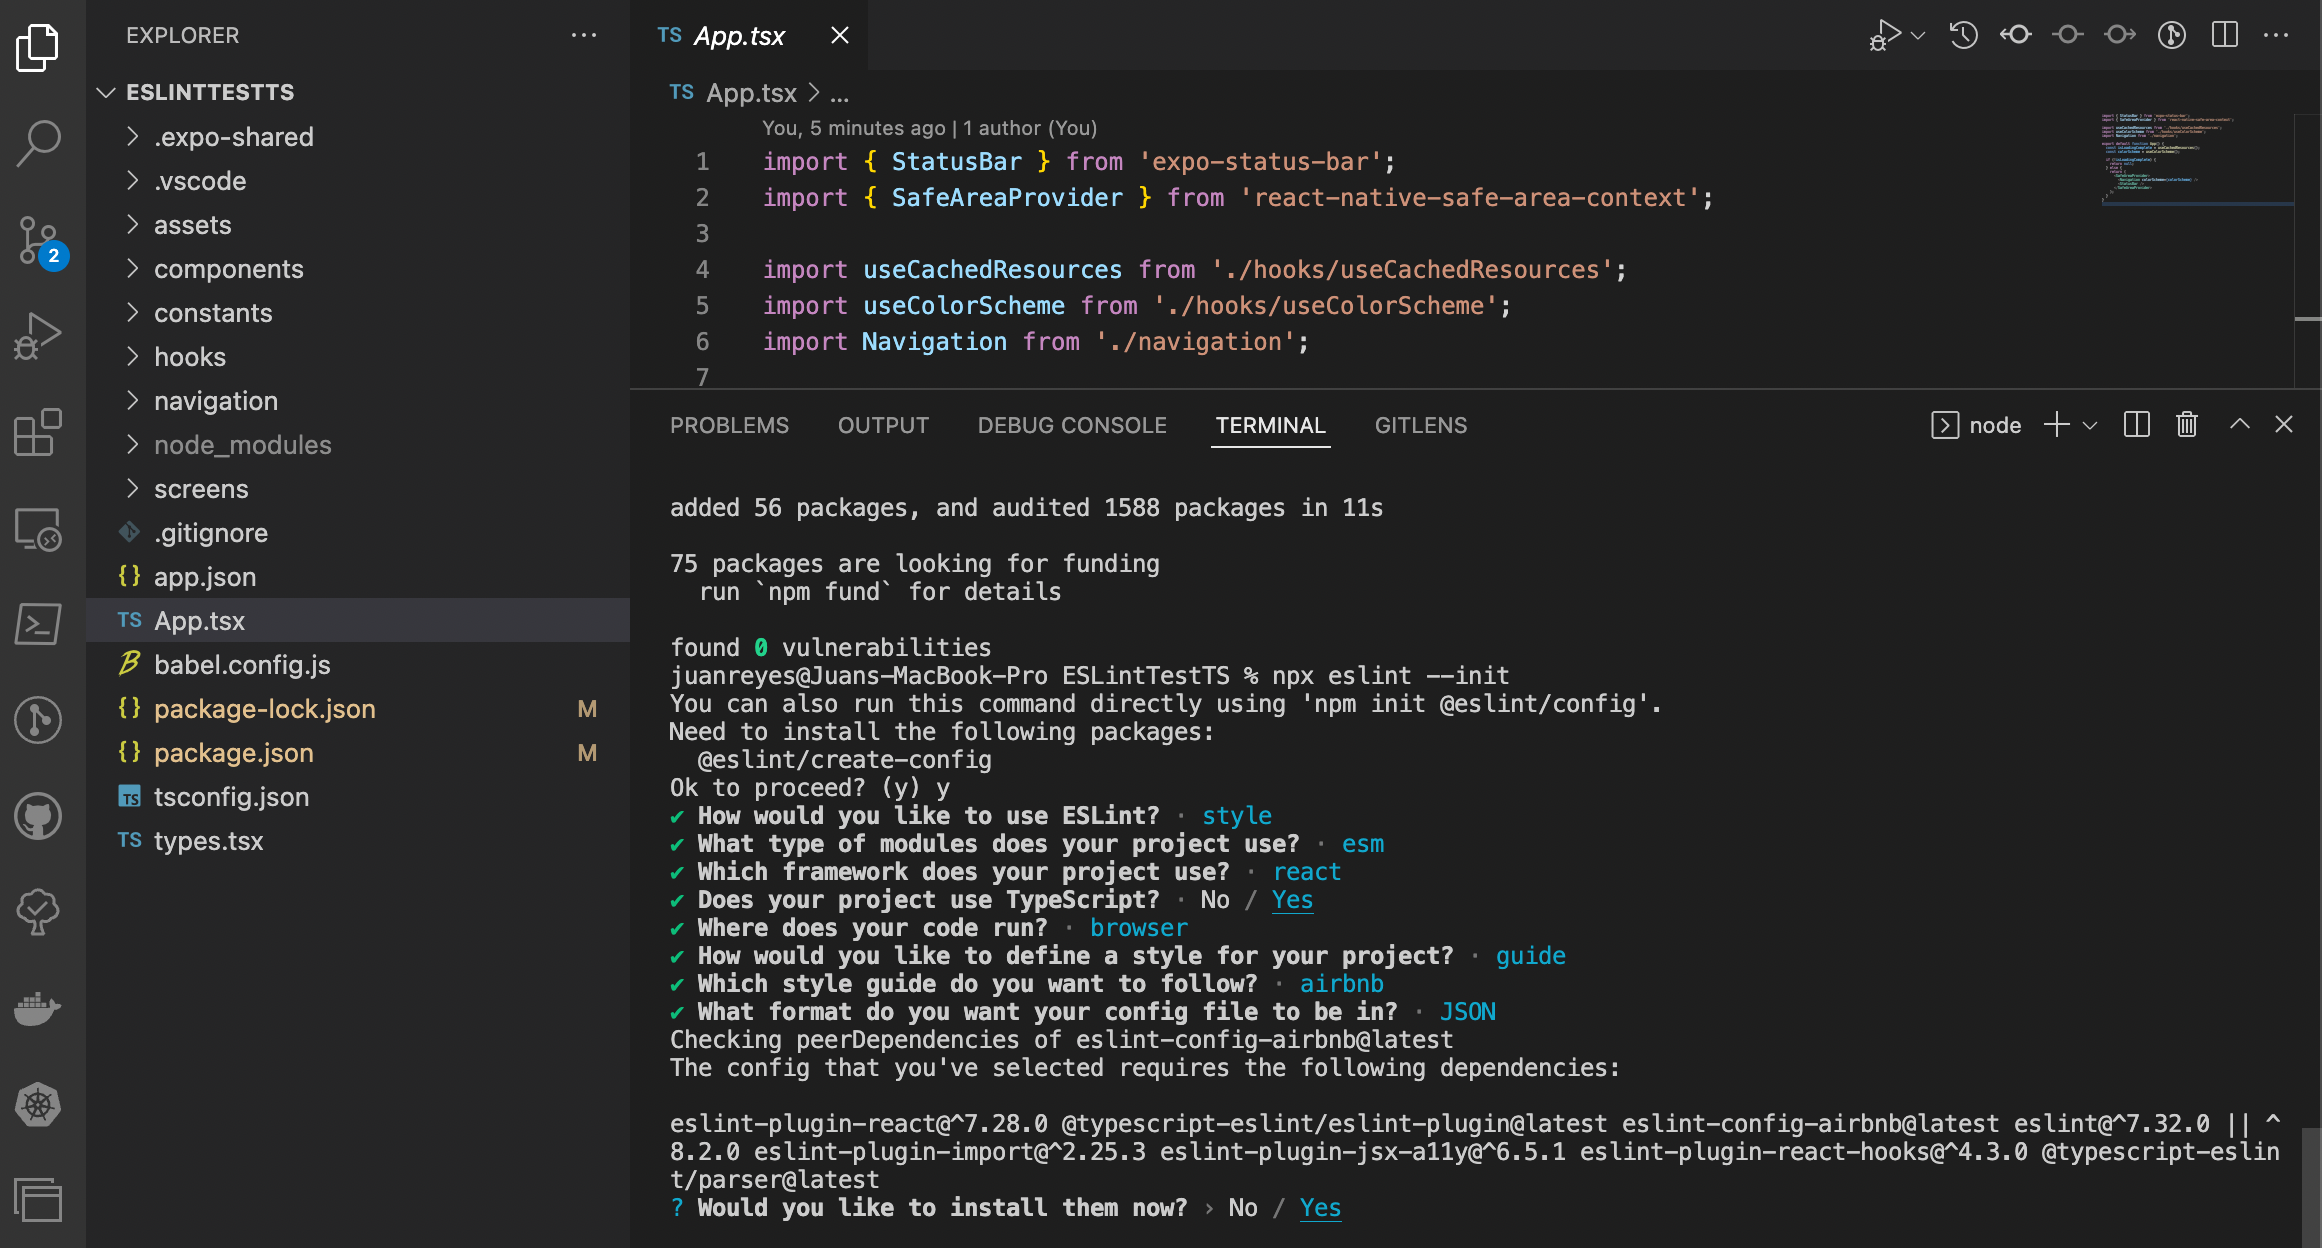The image size is (2322, 1248).
Task: Open the Extensions view
Action: (x=38, y=432)
